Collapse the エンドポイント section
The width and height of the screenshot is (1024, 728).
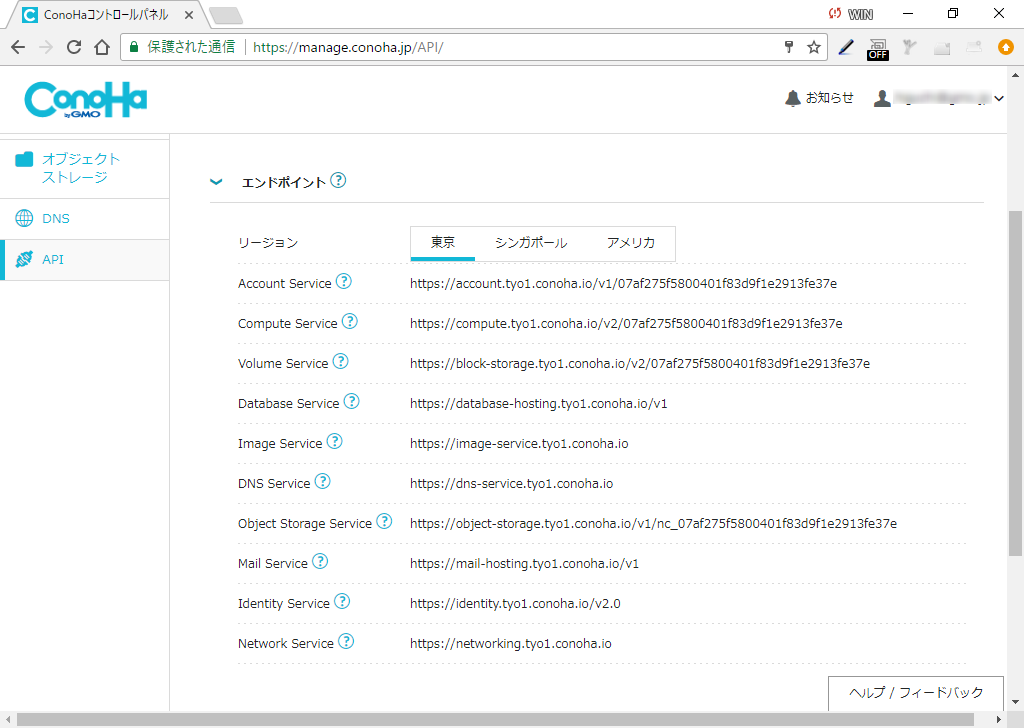[216, 182]
